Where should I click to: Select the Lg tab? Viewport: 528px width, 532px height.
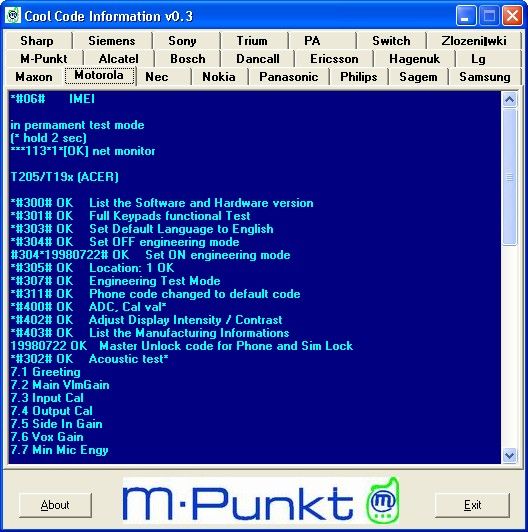478,59
